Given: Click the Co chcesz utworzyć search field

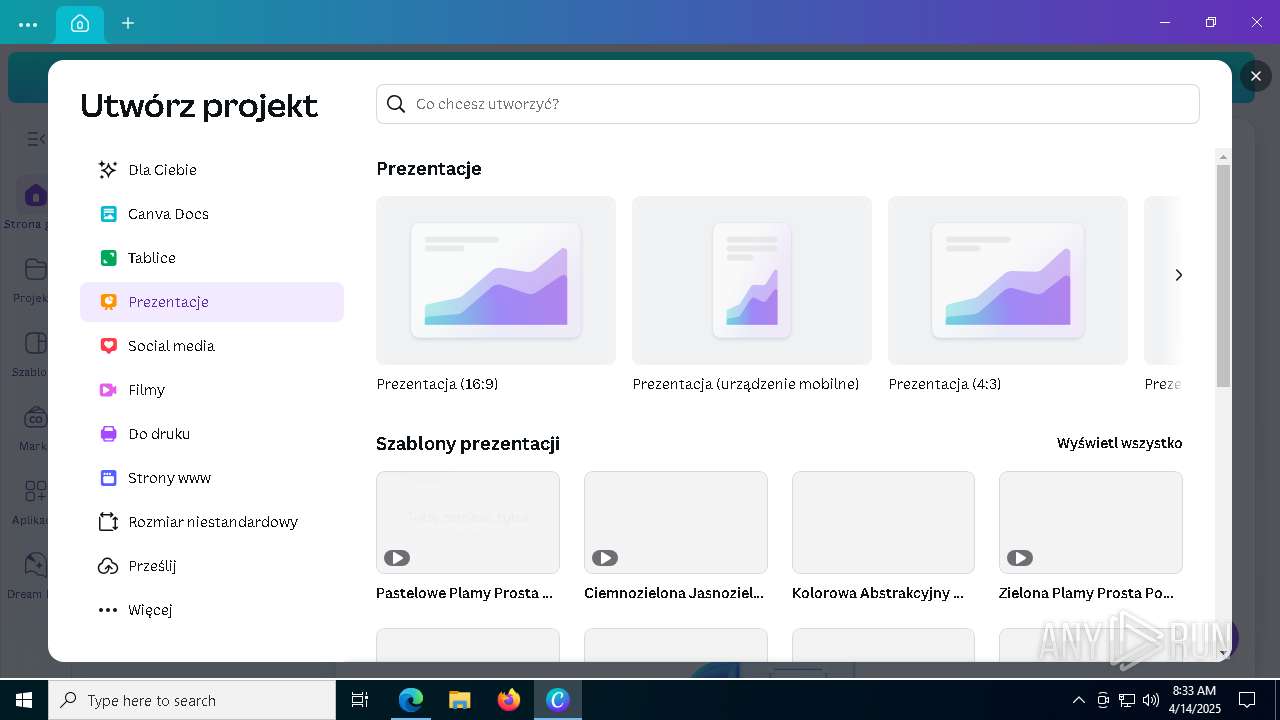Looking at the screenshot, I should tap(788, 104).
